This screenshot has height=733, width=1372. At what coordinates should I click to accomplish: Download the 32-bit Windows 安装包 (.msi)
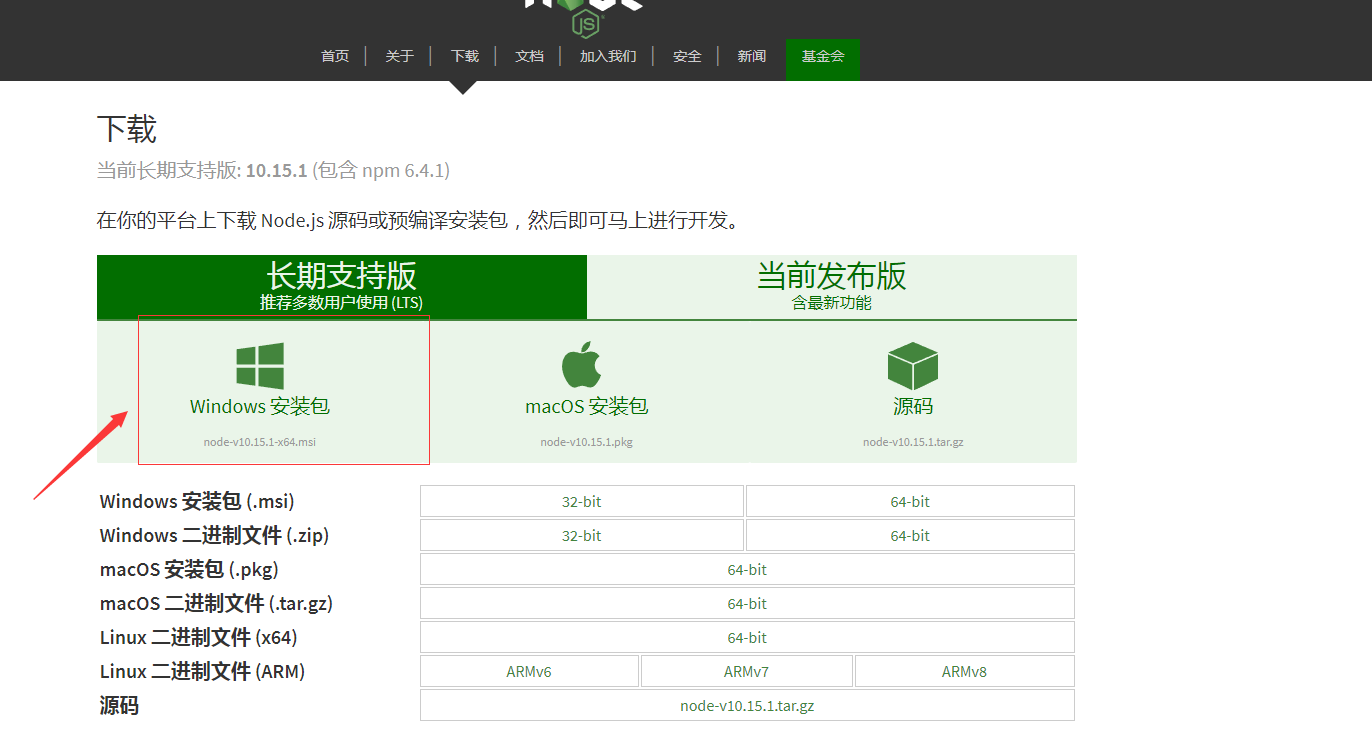pos(581,500)
